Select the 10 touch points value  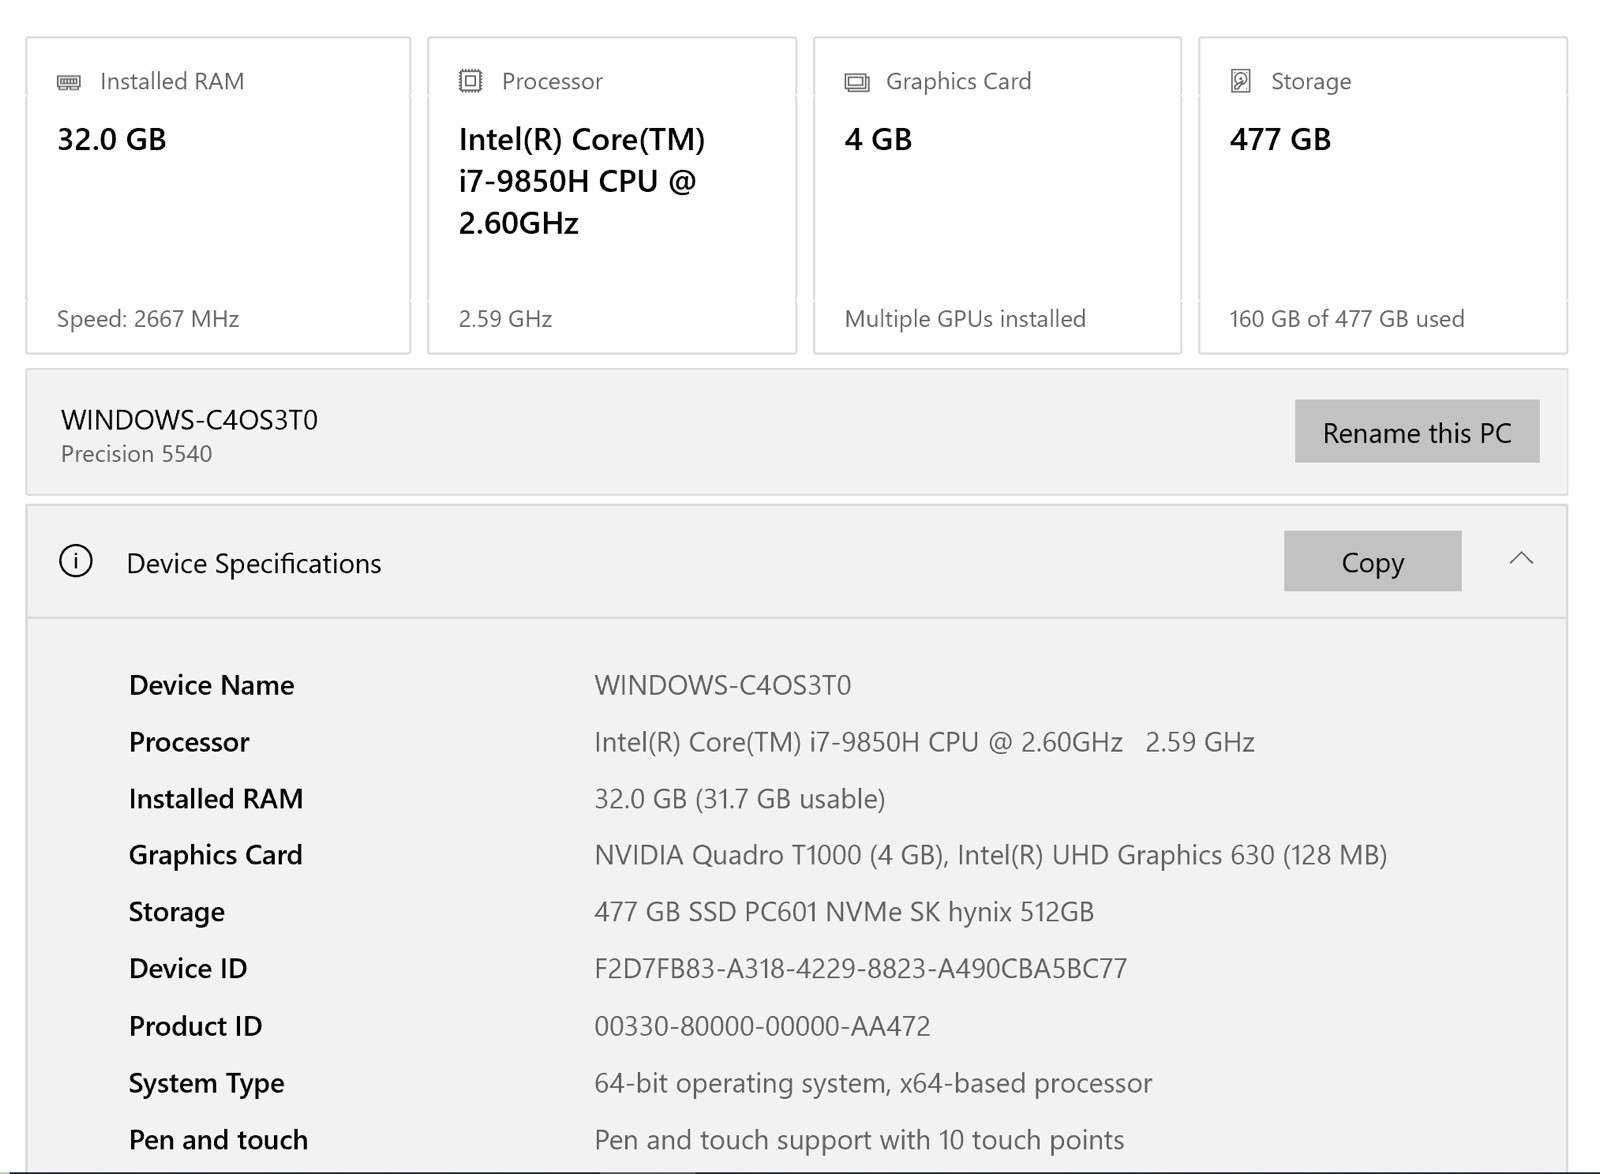(x=859, y=1140)
